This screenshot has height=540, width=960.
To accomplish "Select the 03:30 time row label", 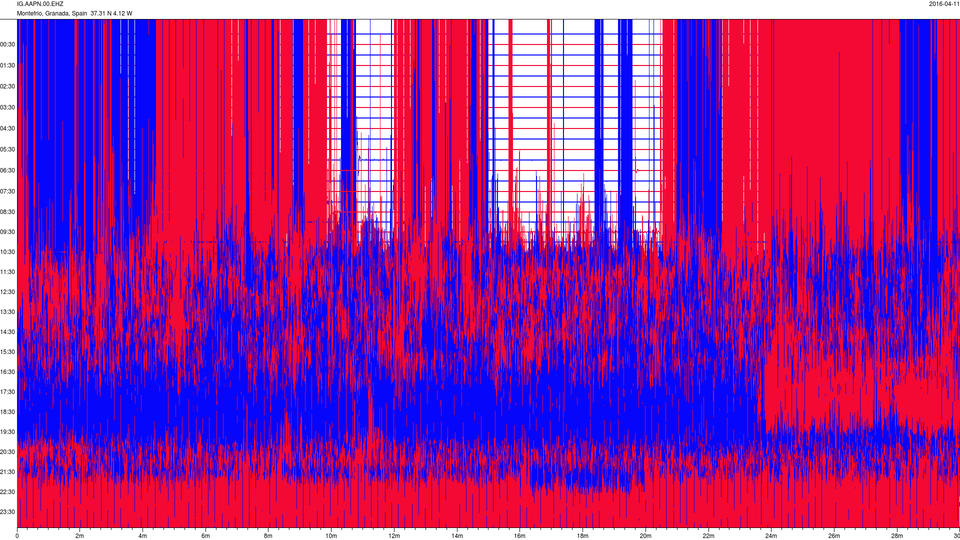I will click(7, 108).
